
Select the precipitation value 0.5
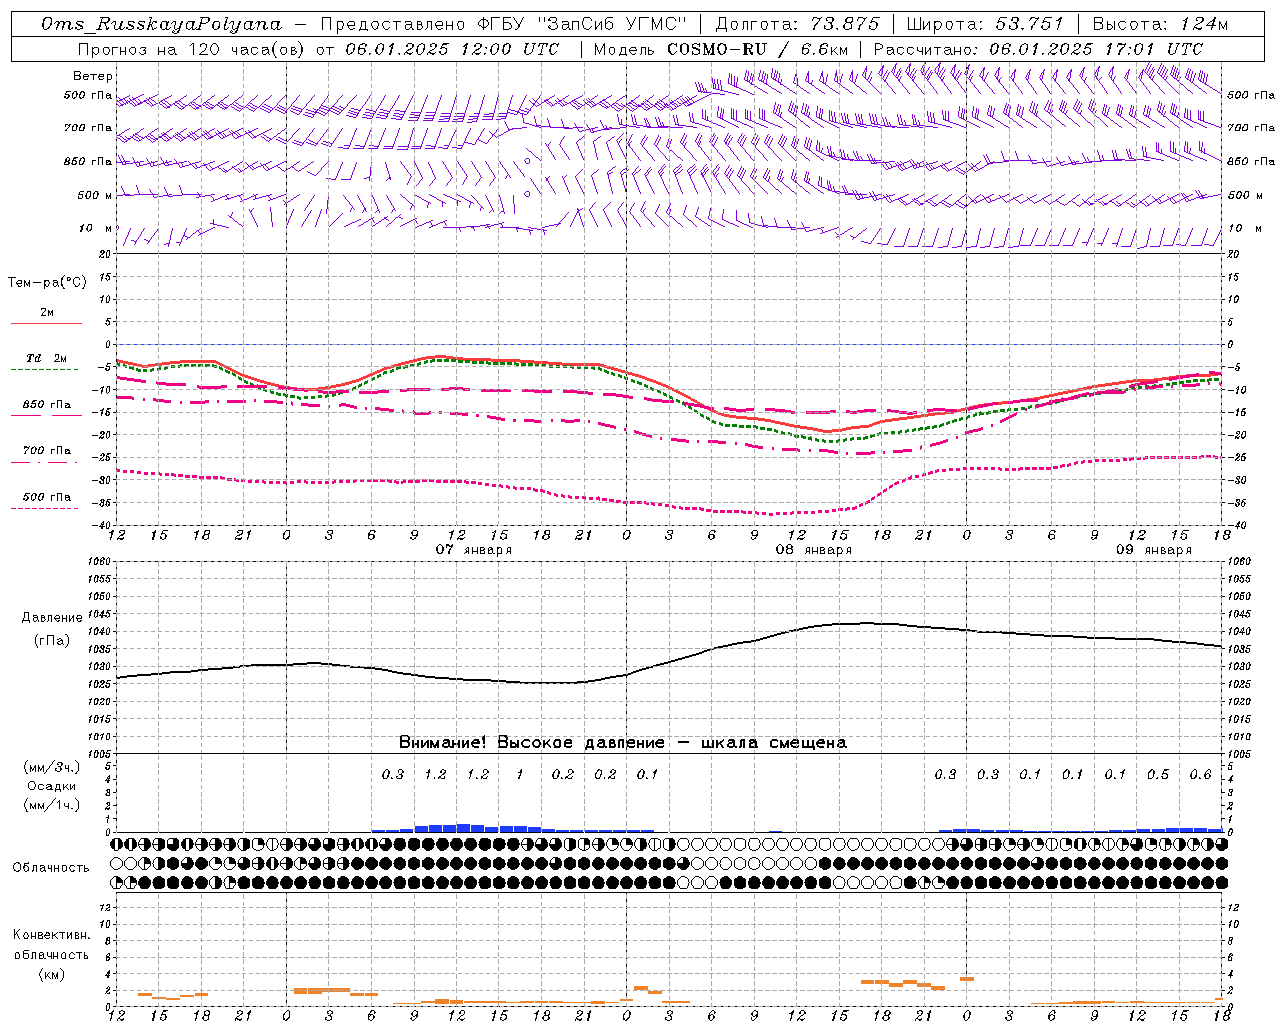coord(1158,774)
